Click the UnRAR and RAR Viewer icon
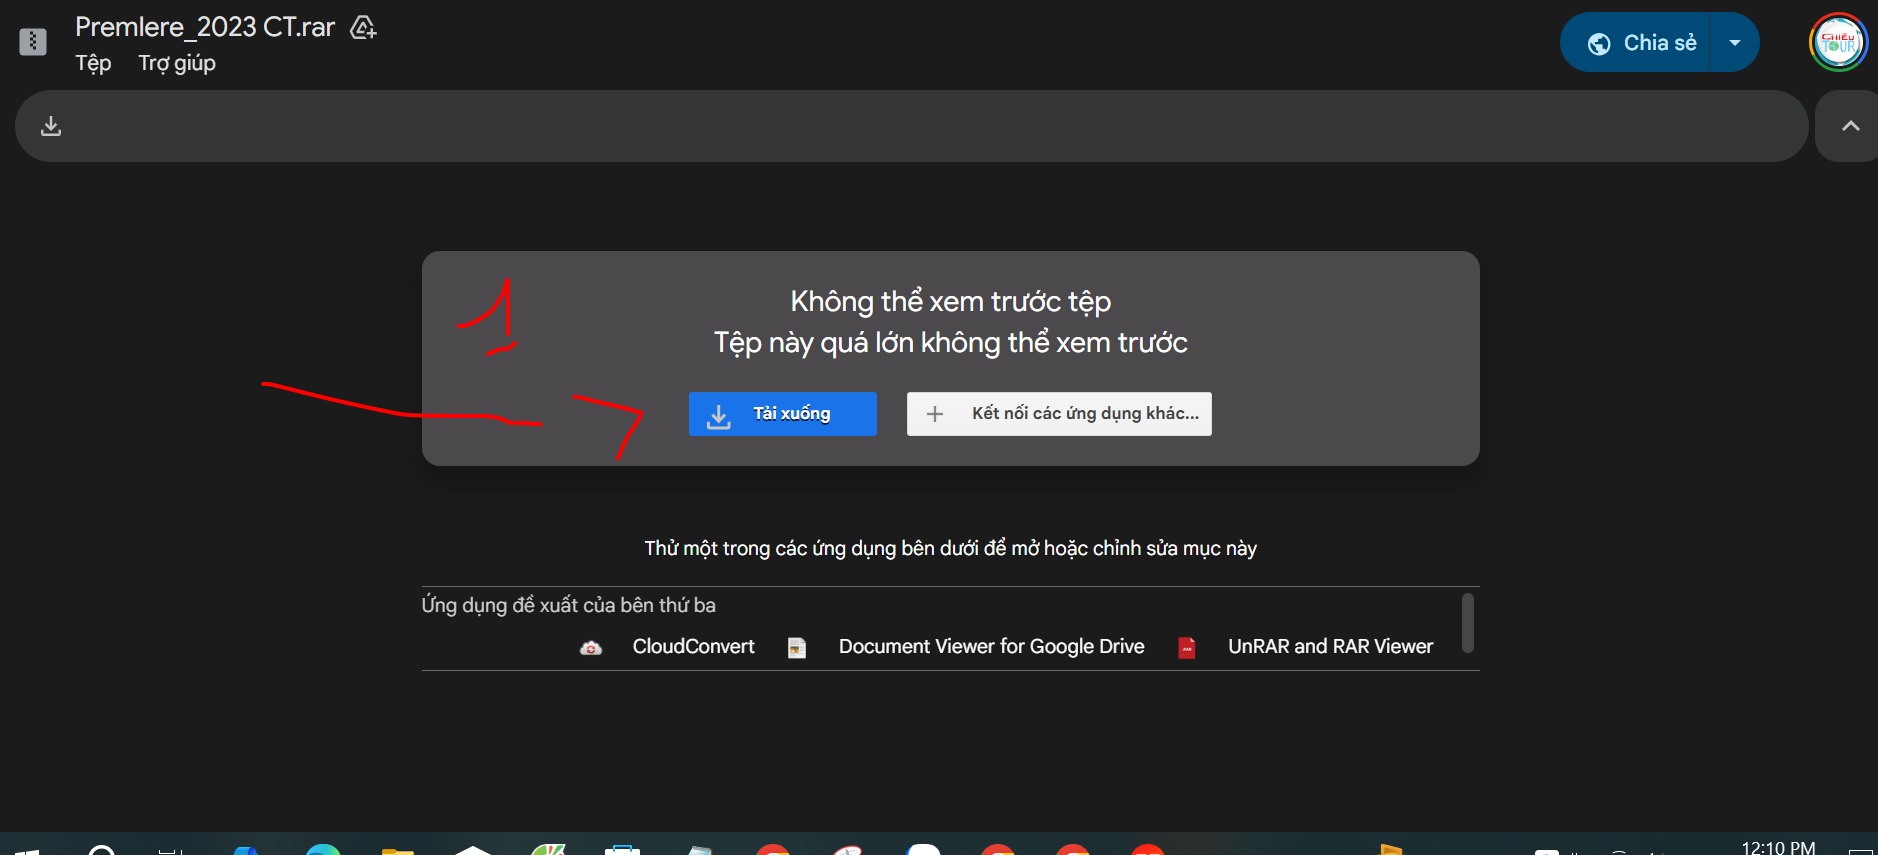Image resolution: width=1878 pixels, height=855 pixels. [1187, 648]
